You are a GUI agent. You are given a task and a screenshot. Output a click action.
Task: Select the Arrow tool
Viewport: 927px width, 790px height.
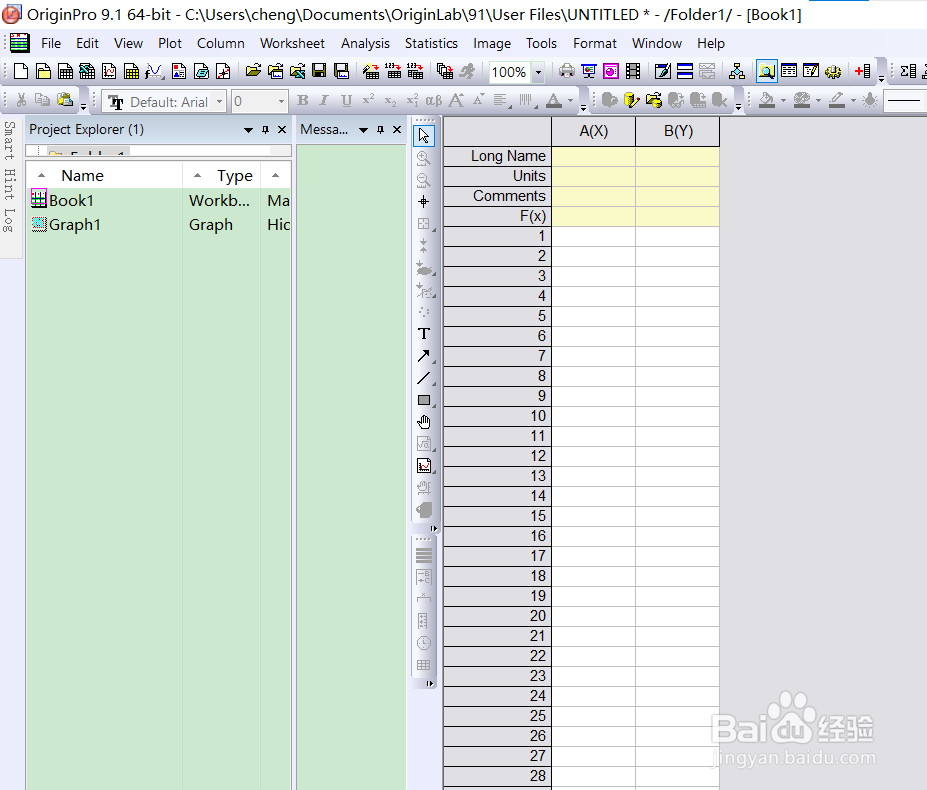(424, 356)
